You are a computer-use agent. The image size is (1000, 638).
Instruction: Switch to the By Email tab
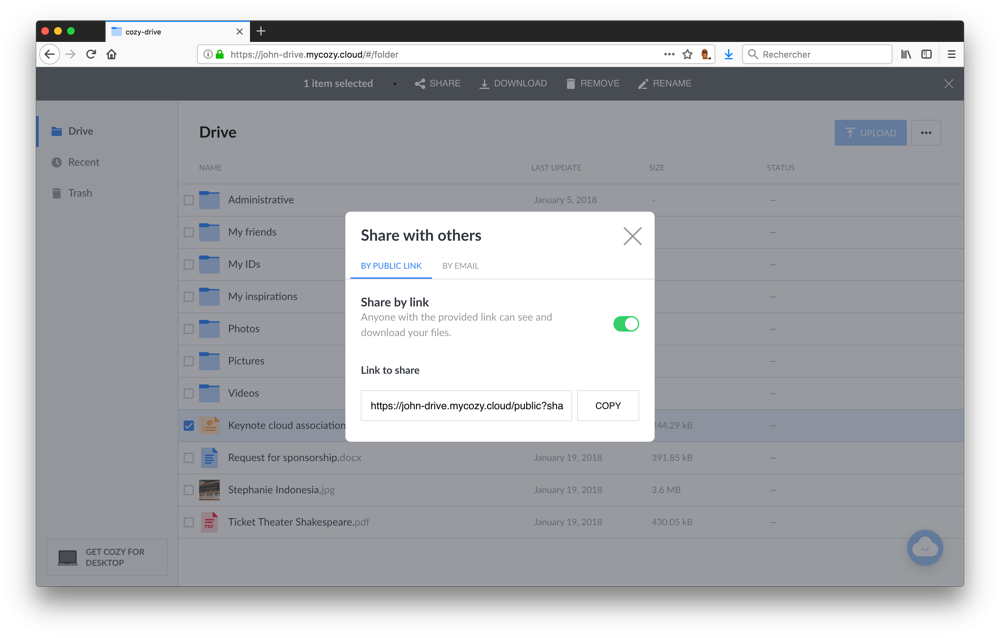[x=460, y=266]
